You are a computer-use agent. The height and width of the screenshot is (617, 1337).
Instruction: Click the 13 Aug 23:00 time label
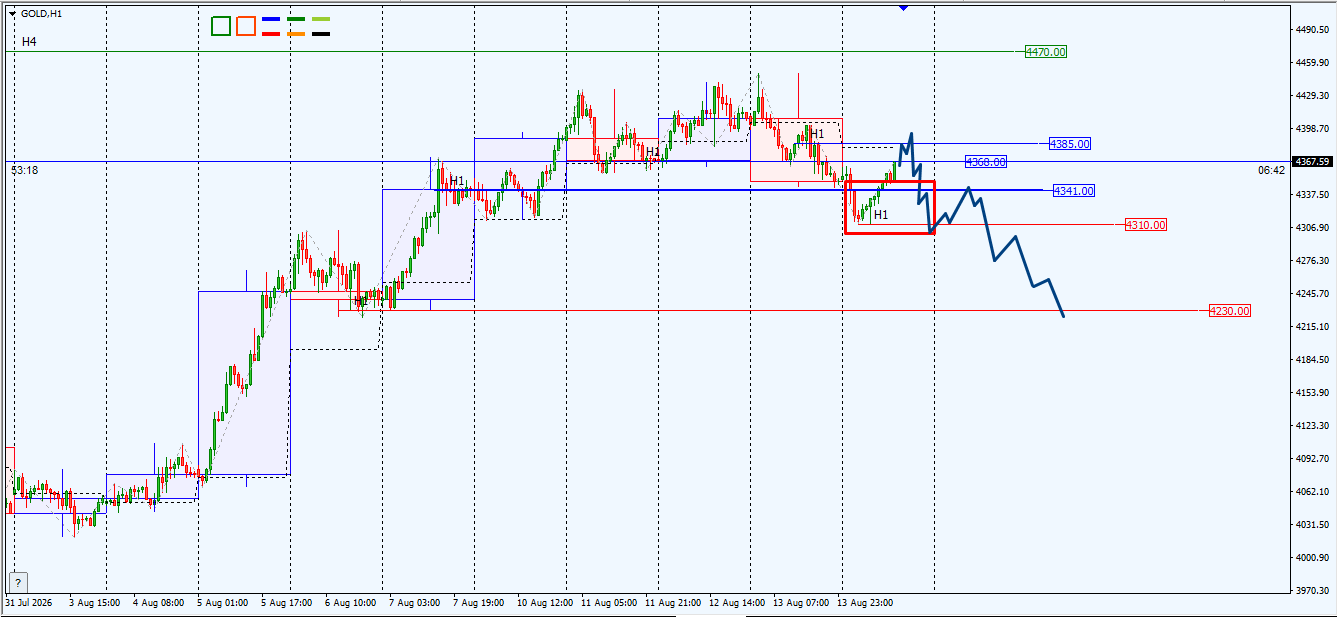click(x=866, y=603)
